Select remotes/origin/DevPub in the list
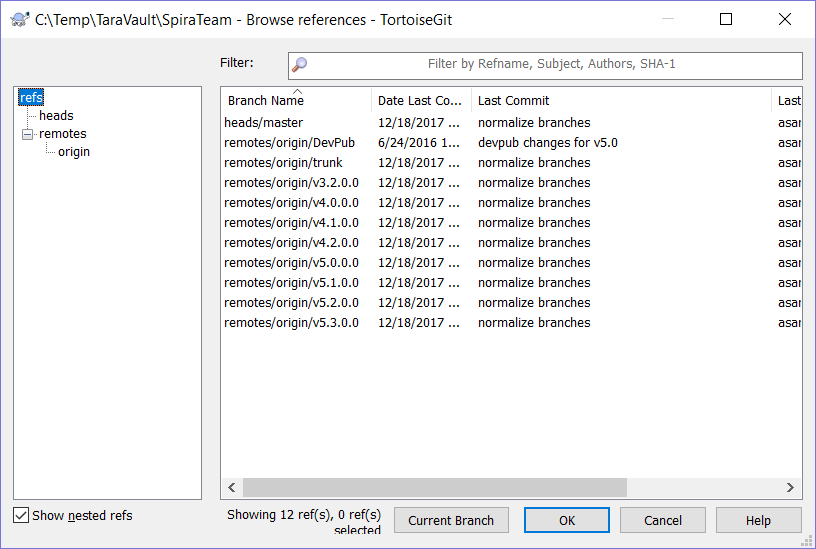 289,143
